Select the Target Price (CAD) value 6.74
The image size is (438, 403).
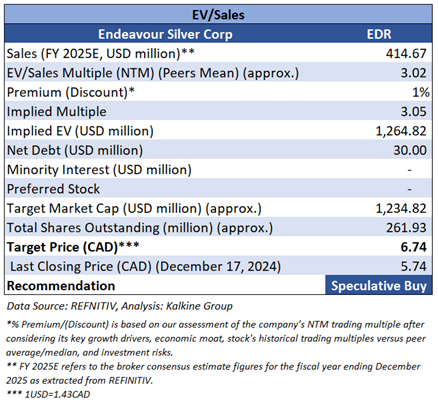[413, 247]
